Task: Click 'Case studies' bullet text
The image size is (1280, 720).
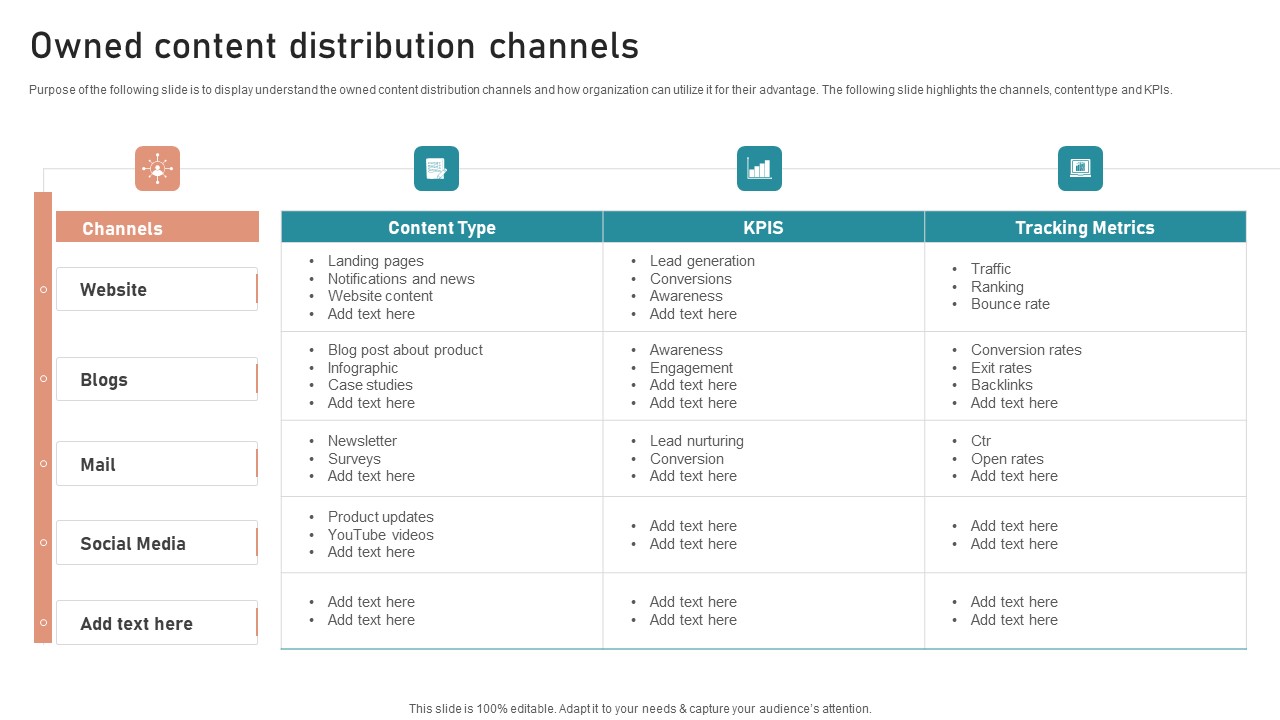Action: [x=370, y=385]
